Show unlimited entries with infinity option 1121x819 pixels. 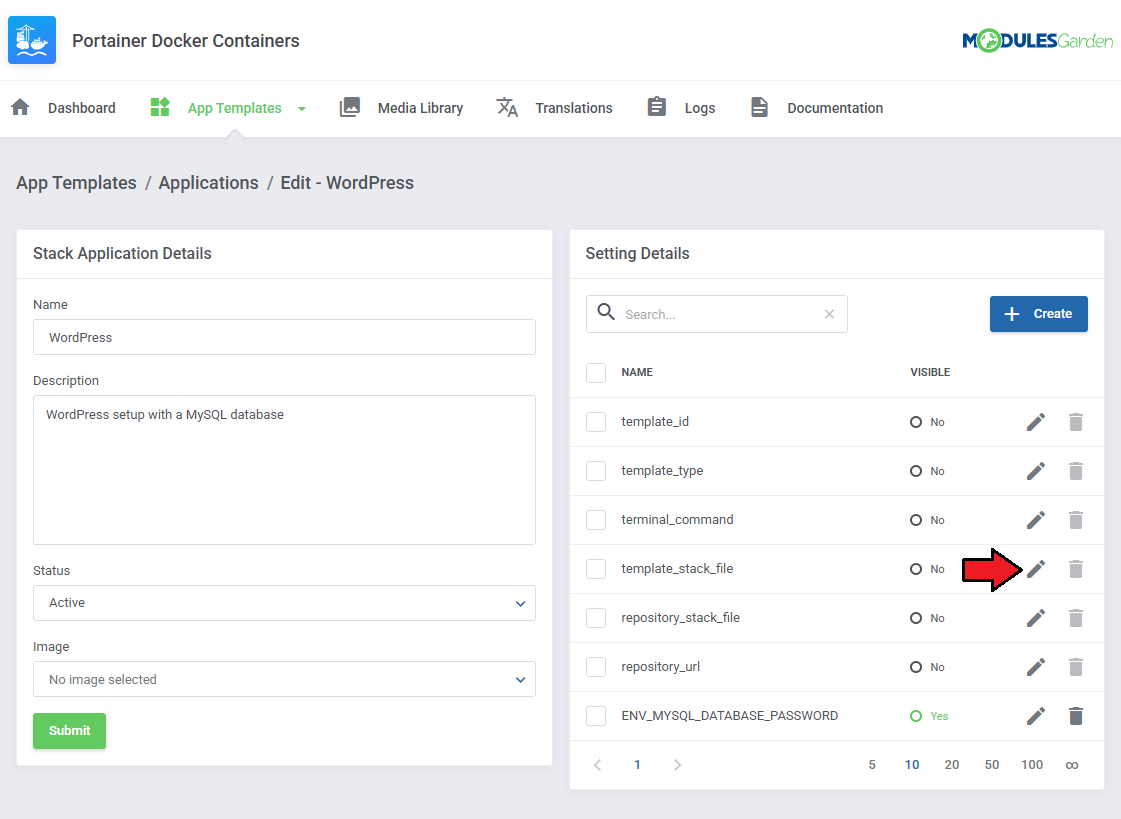pyautogui.click(x=1072, y=765)
